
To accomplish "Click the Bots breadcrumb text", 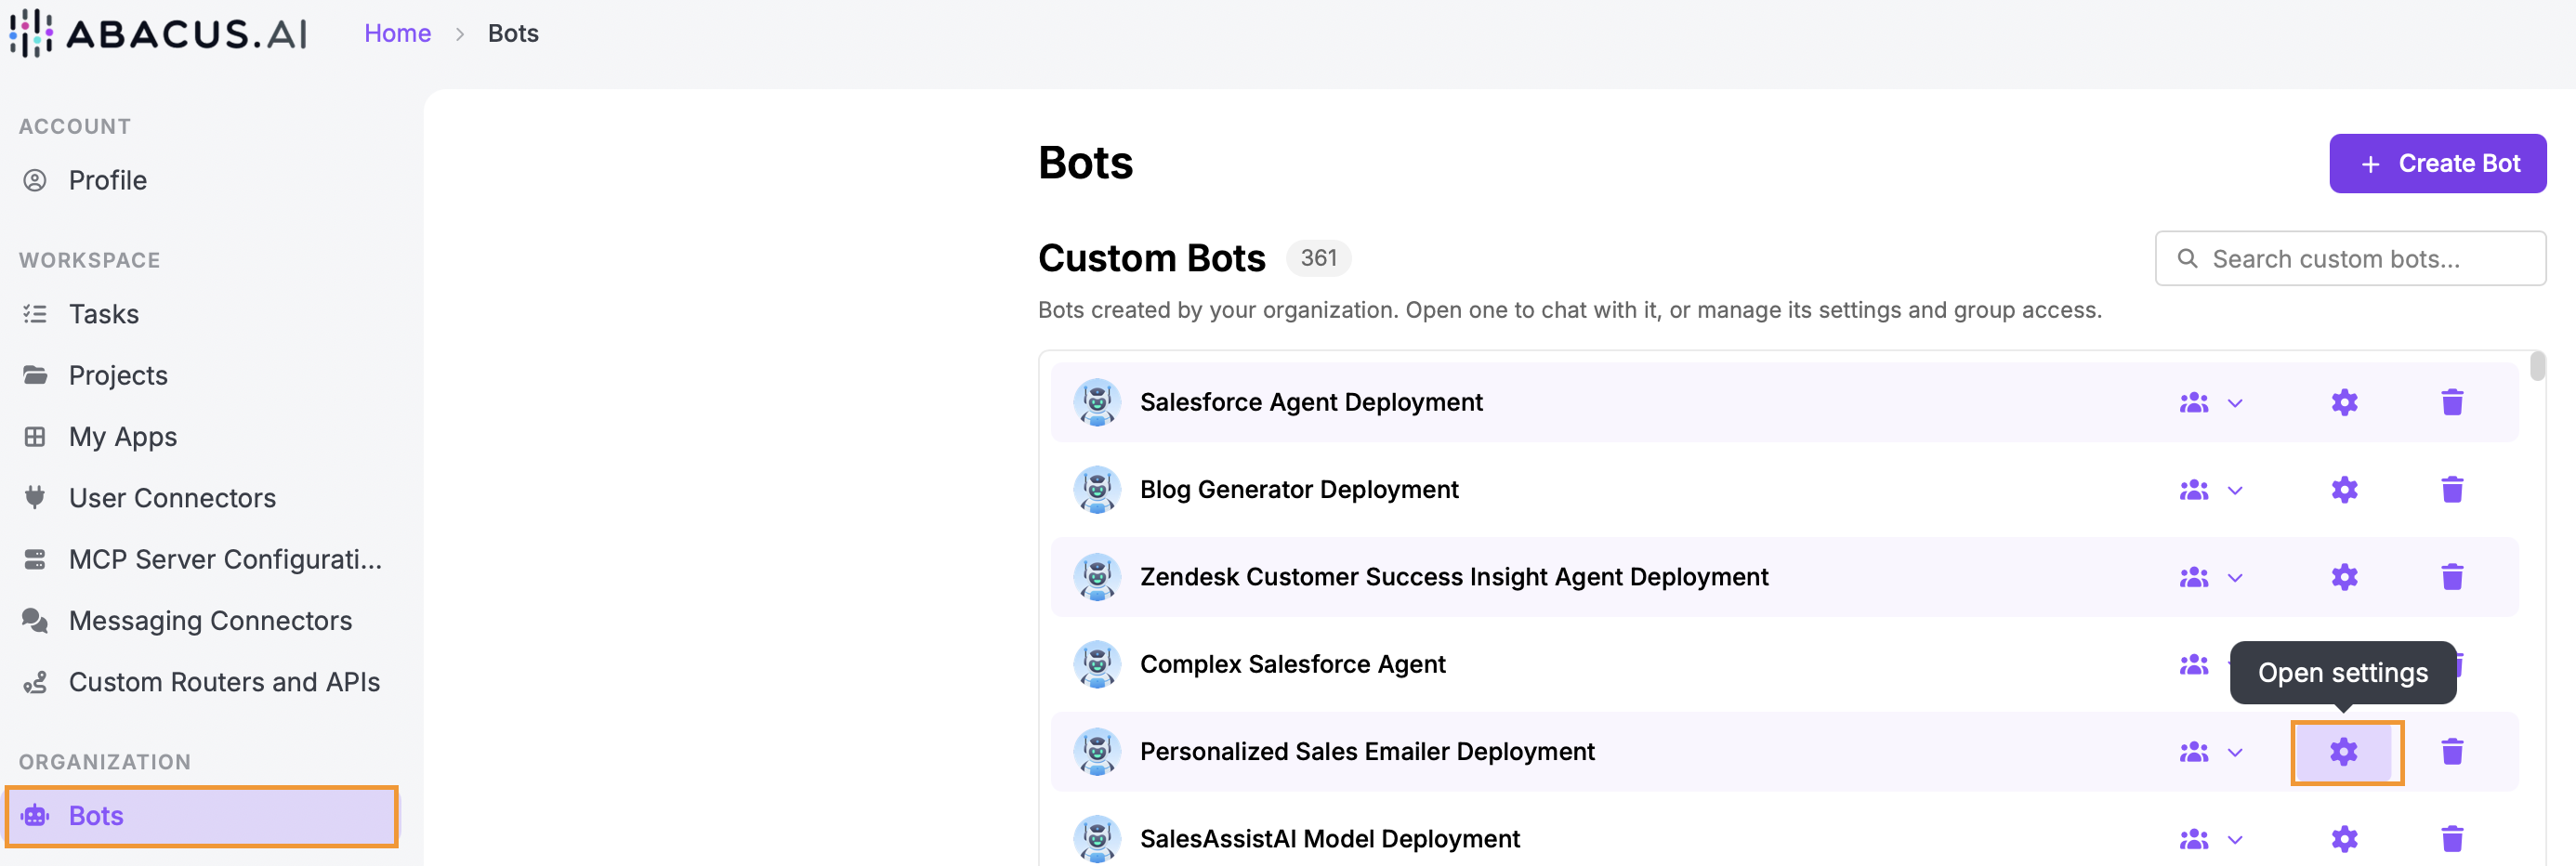I will point(513,33).
